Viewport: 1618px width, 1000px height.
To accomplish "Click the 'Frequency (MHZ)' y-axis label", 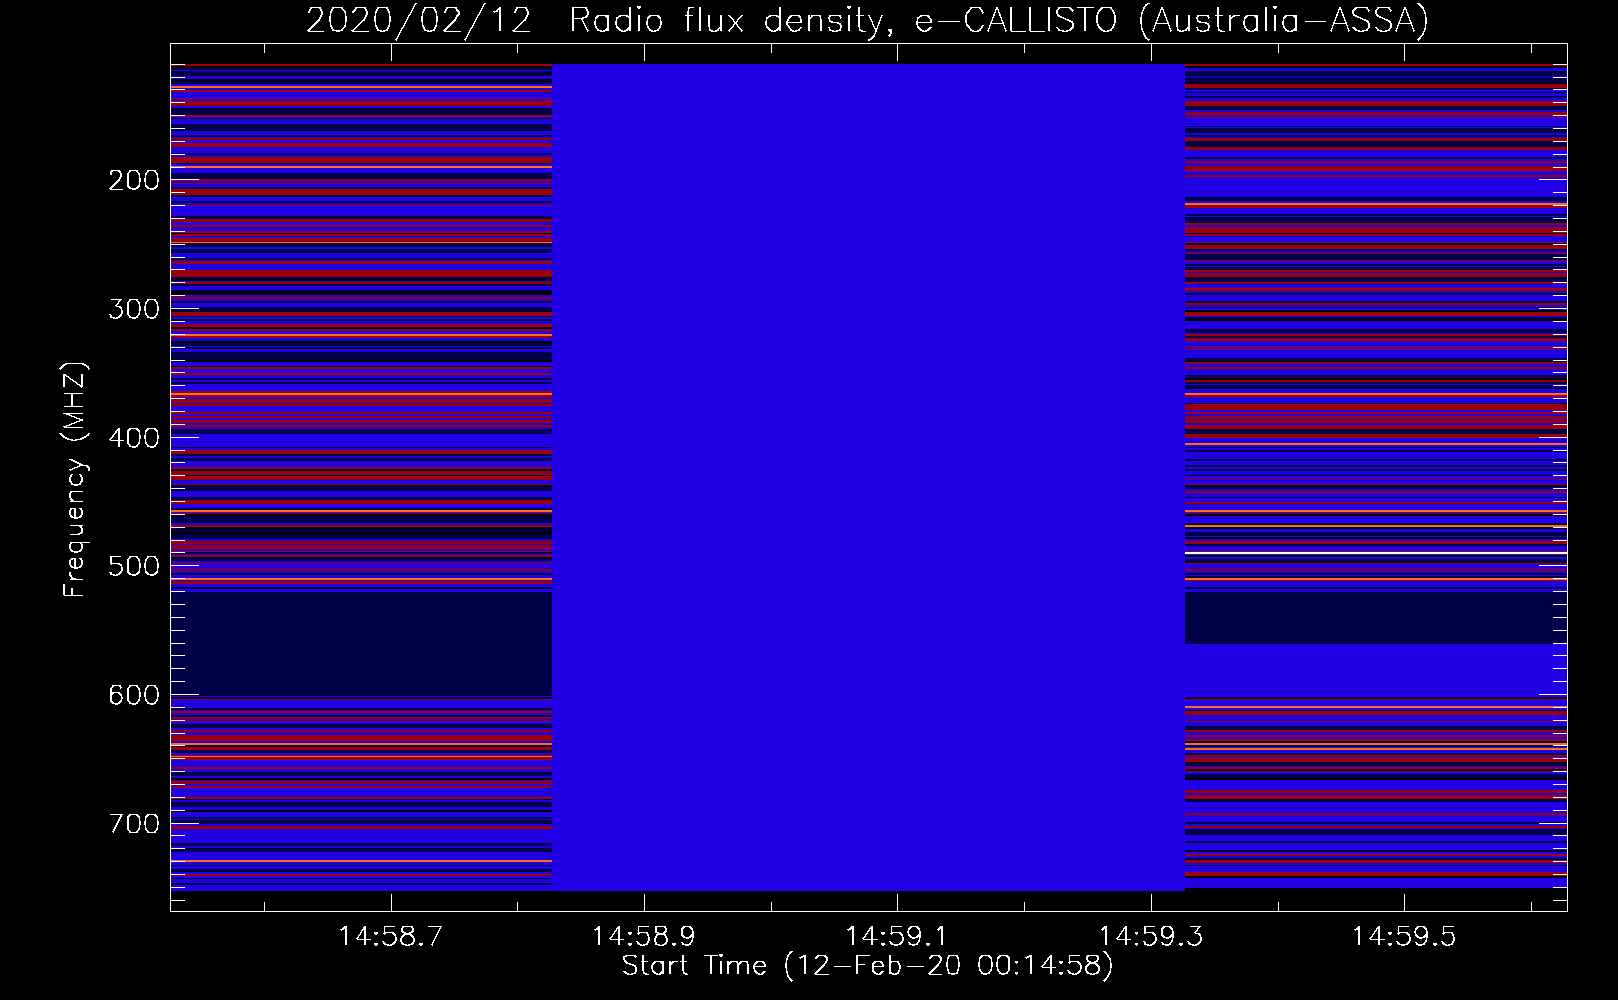I will (75, 479).
